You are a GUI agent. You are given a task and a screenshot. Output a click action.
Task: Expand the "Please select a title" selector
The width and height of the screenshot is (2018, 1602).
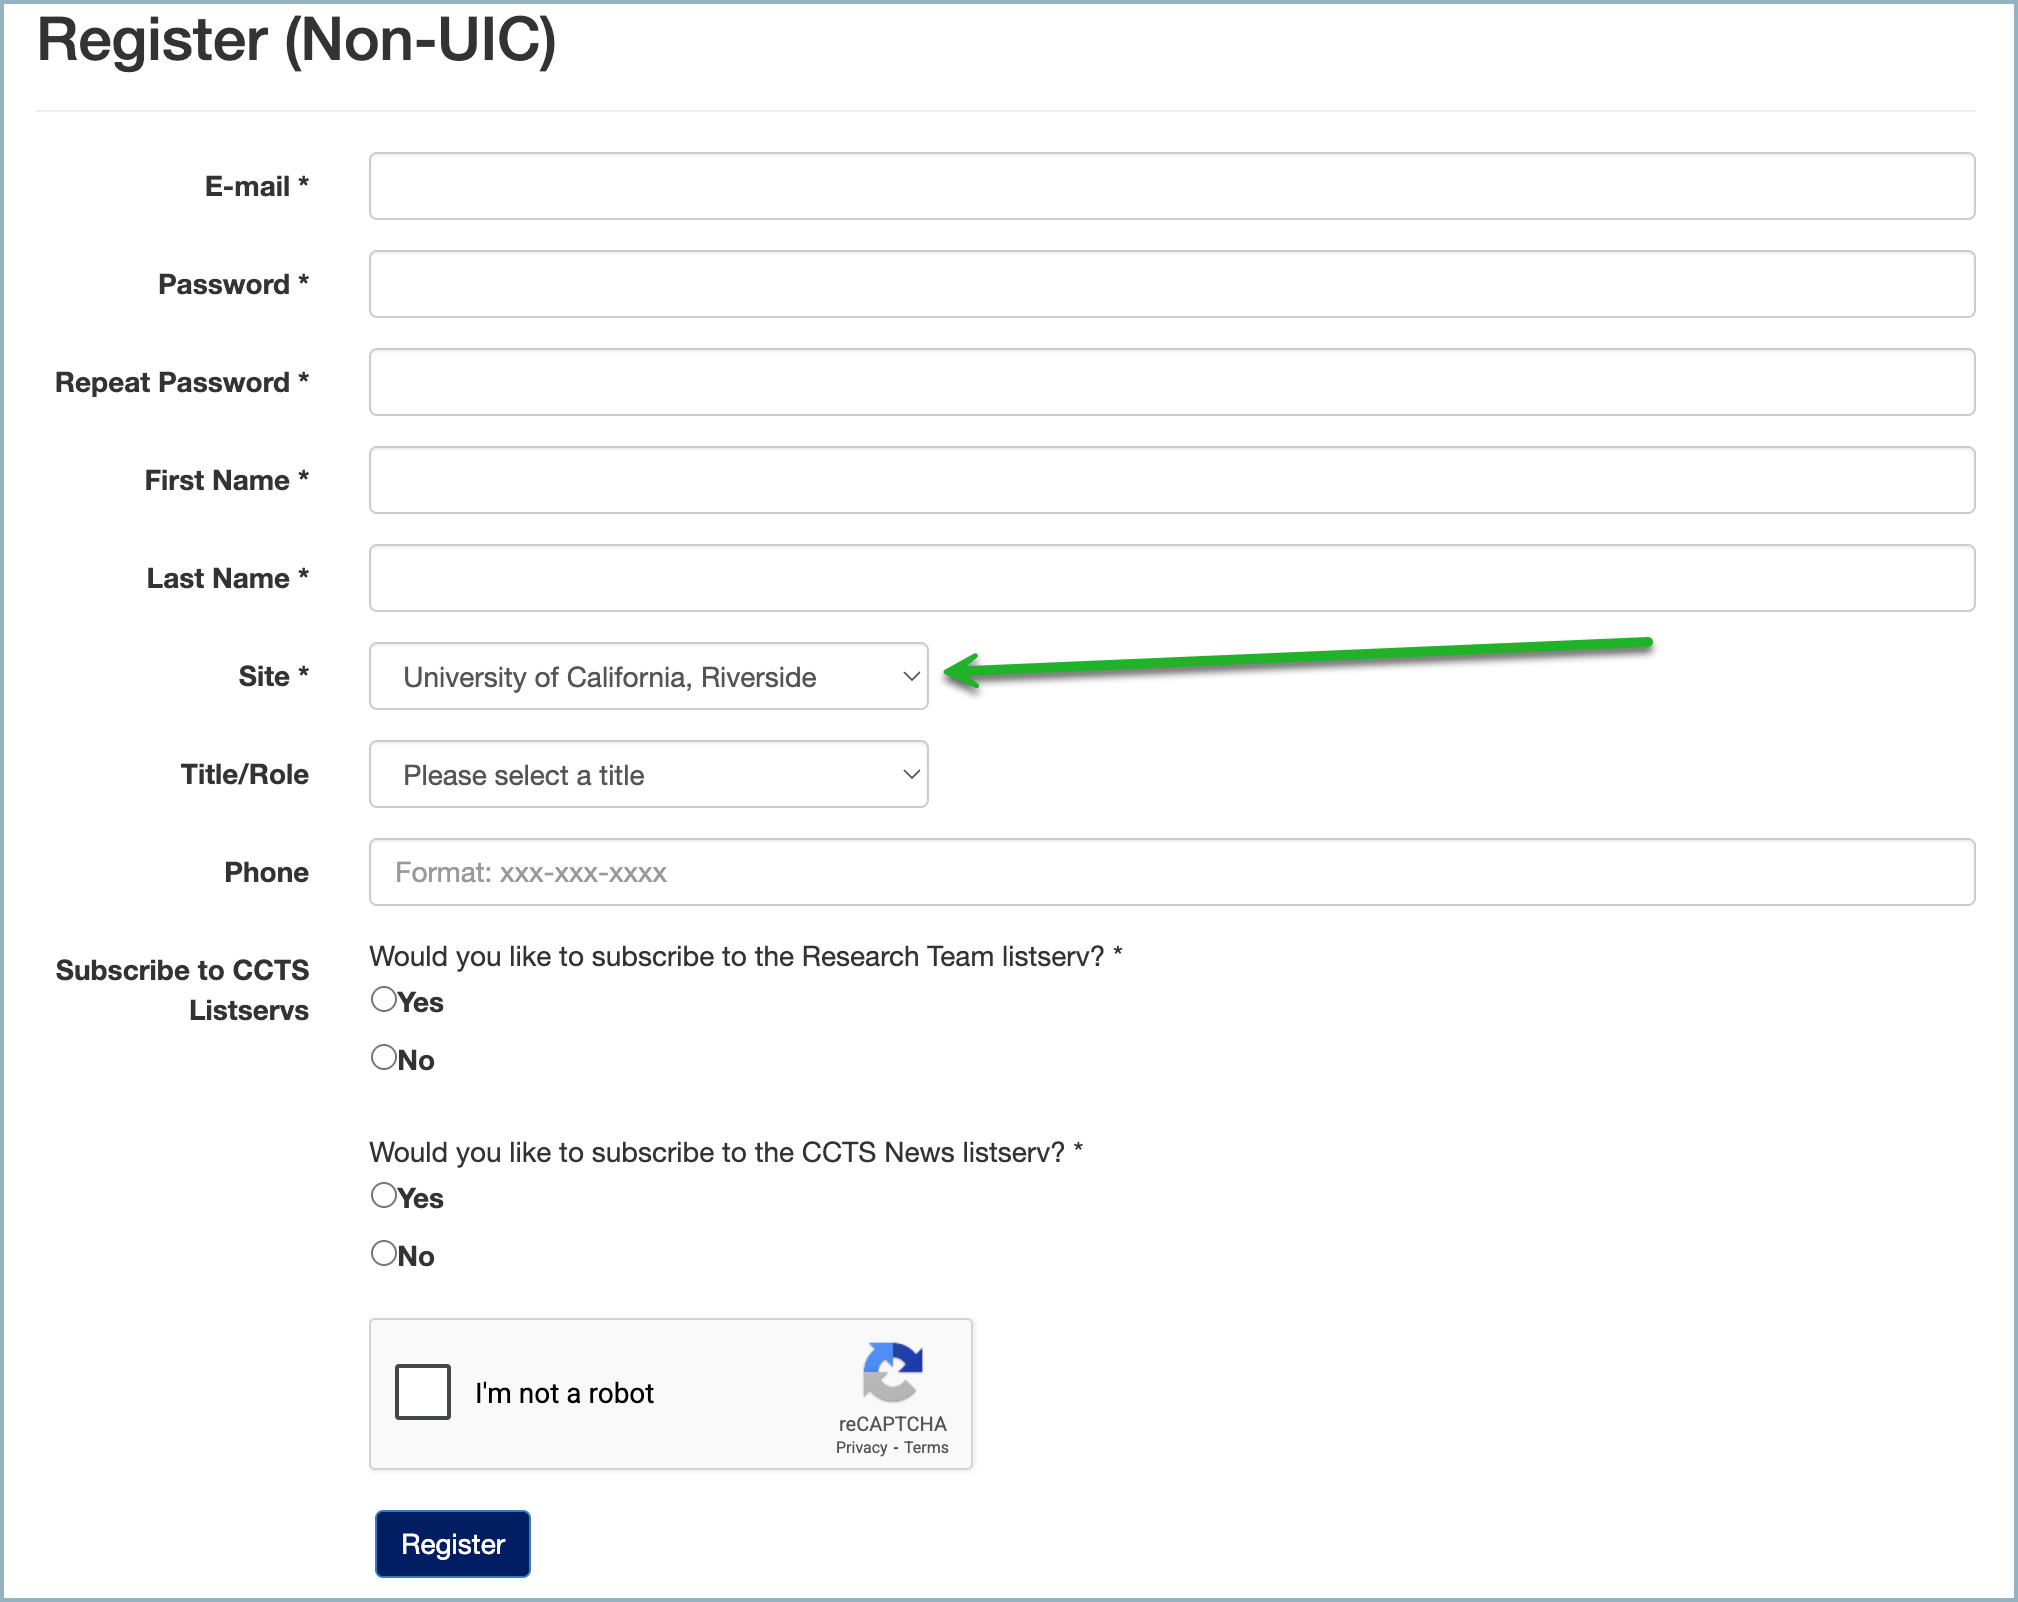648,774
